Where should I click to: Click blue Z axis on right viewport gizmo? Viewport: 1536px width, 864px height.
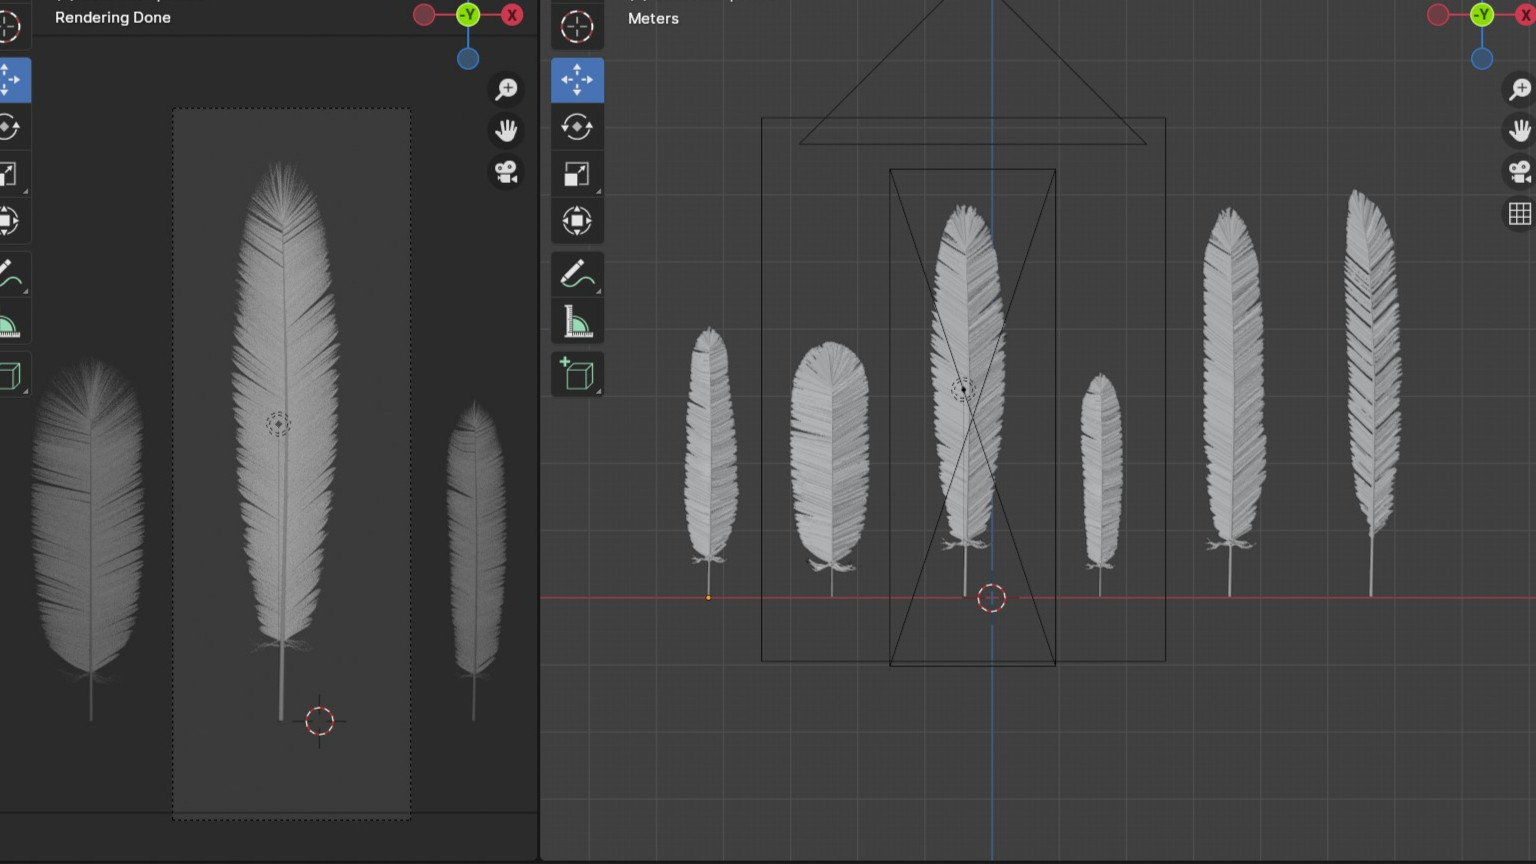coord(1482,59)
